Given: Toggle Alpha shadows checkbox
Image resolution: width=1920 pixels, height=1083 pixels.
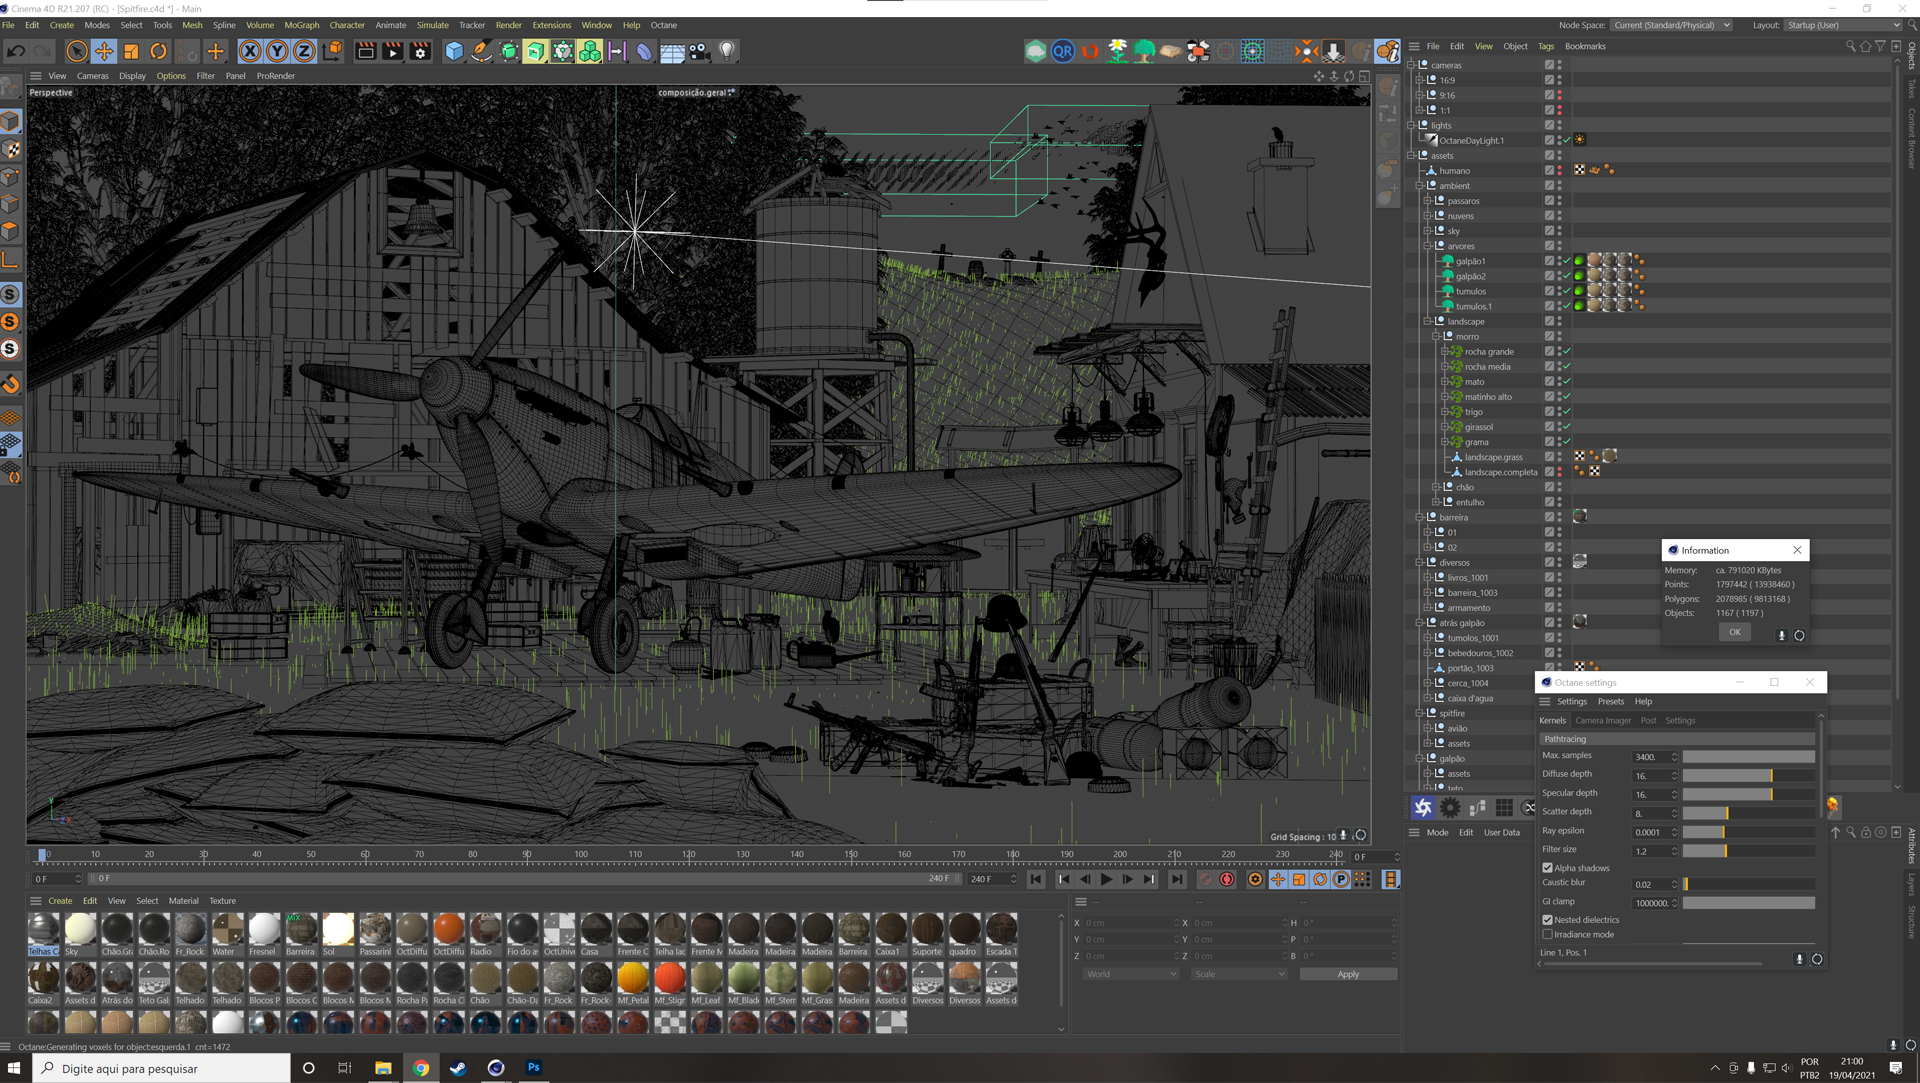Looking at the screenshot, I should tap(1548, 868).
